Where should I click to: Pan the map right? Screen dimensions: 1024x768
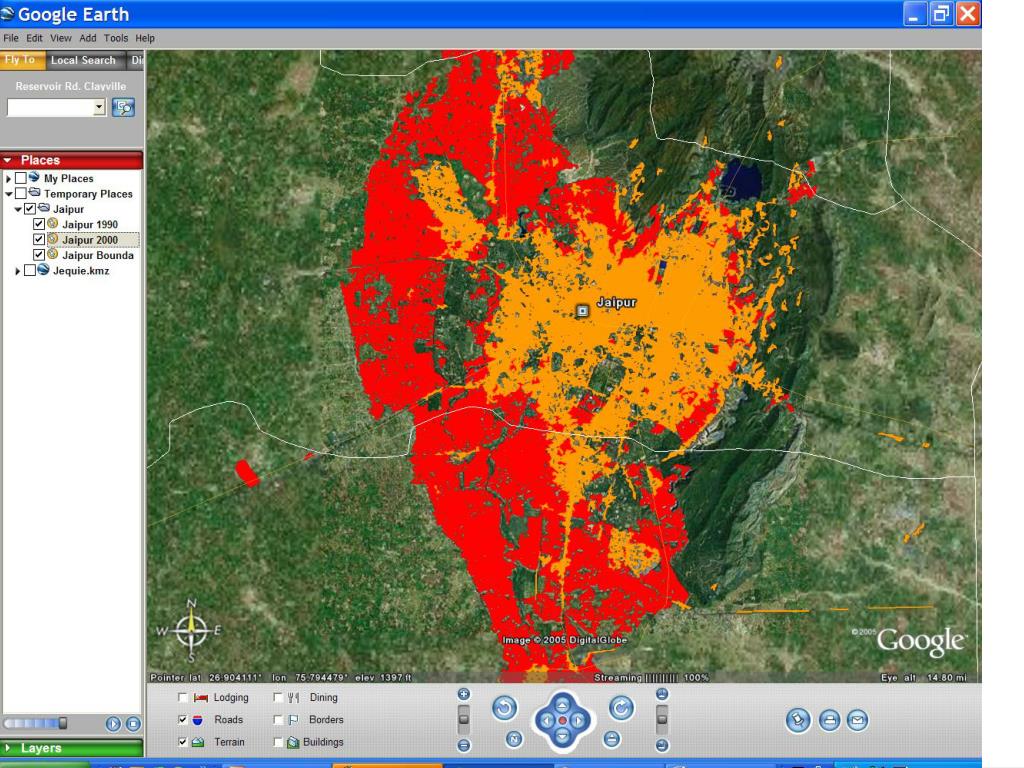[x=578, y=720]
